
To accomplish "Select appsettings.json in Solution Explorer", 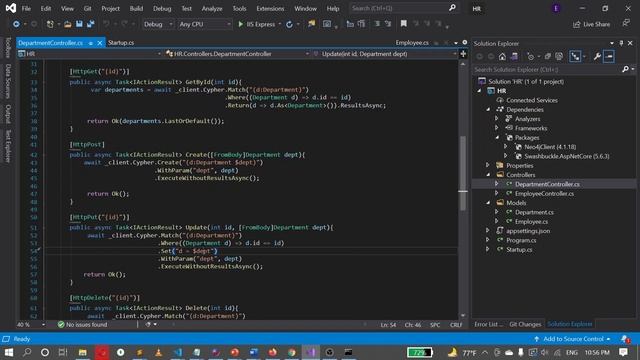I will coord(528,231).
